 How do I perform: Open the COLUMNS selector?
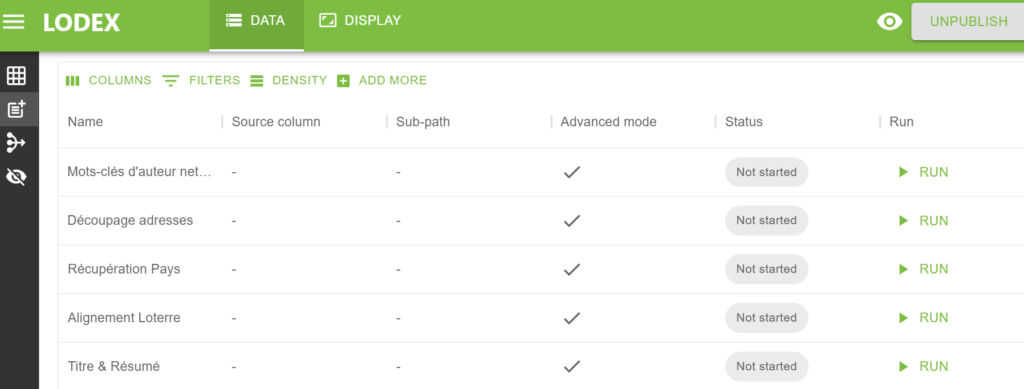108,80
